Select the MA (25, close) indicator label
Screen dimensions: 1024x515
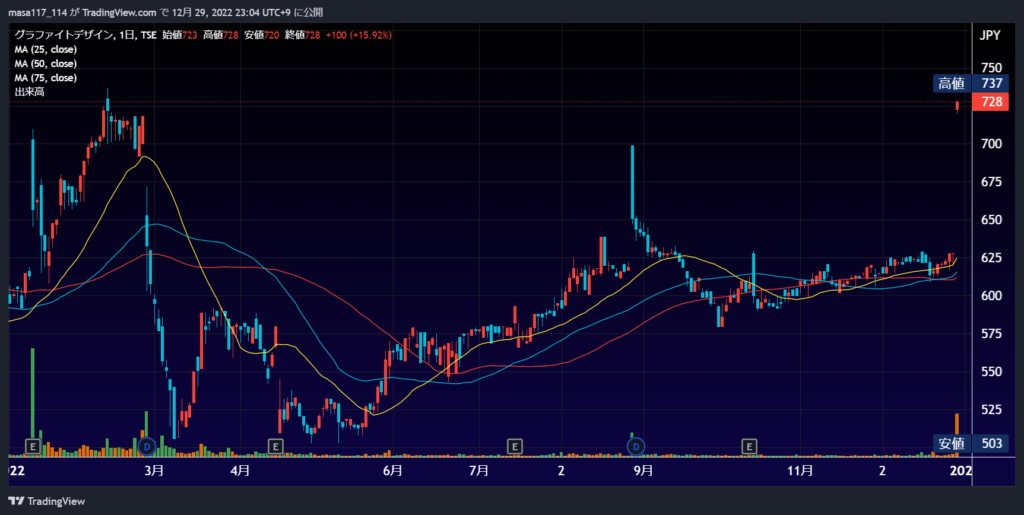46,49
